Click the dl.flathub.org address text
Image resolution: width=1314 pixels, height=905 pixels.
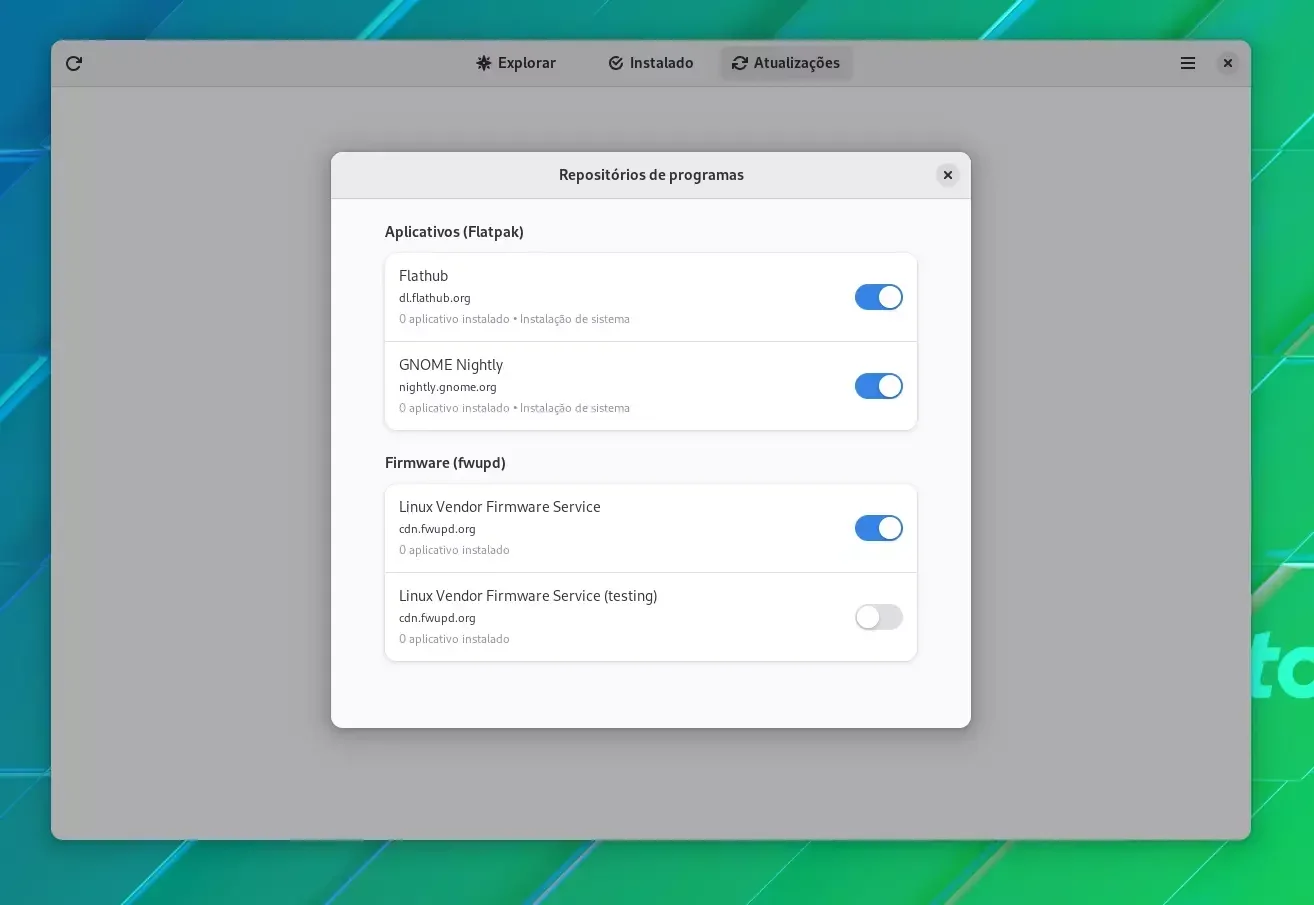coord(435,298)
